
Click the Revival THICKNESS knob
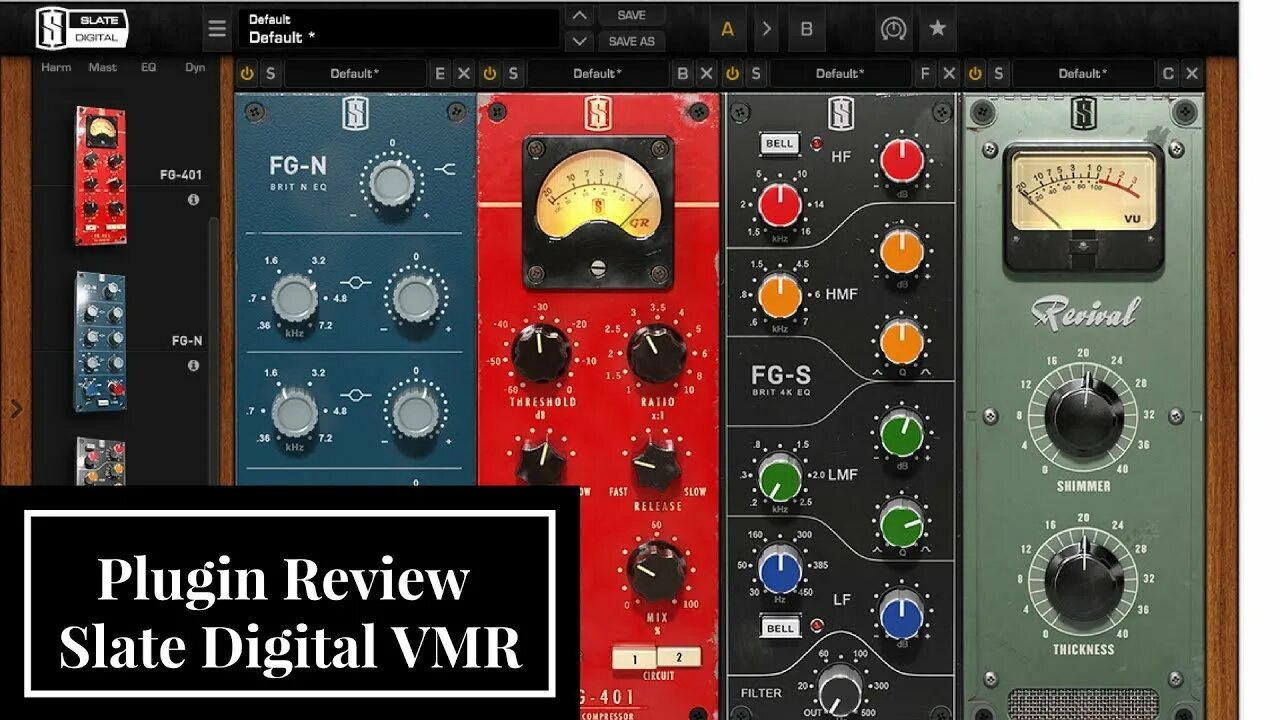point(1084,582)
